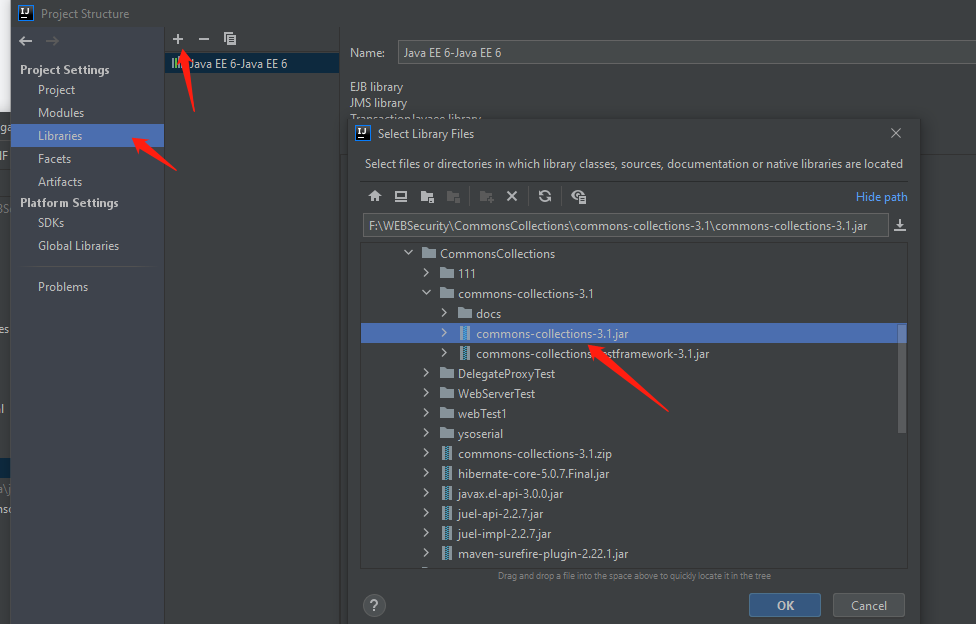
Task: Expand the WebServerTest folder
Action: click(x=426, y=394)
